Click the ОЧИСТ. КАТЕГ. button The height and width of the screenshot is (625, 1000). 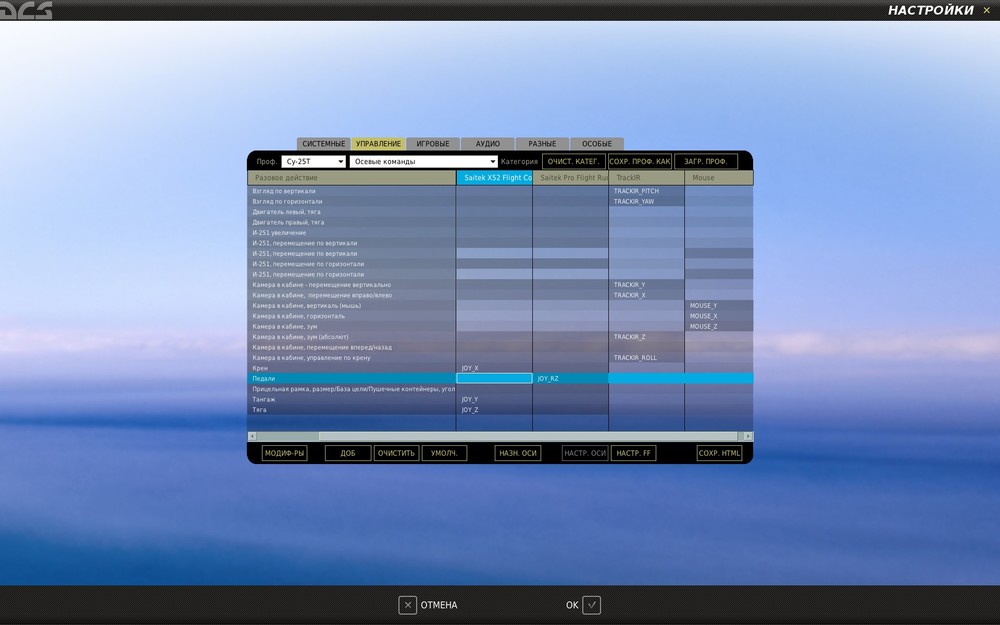573,161
